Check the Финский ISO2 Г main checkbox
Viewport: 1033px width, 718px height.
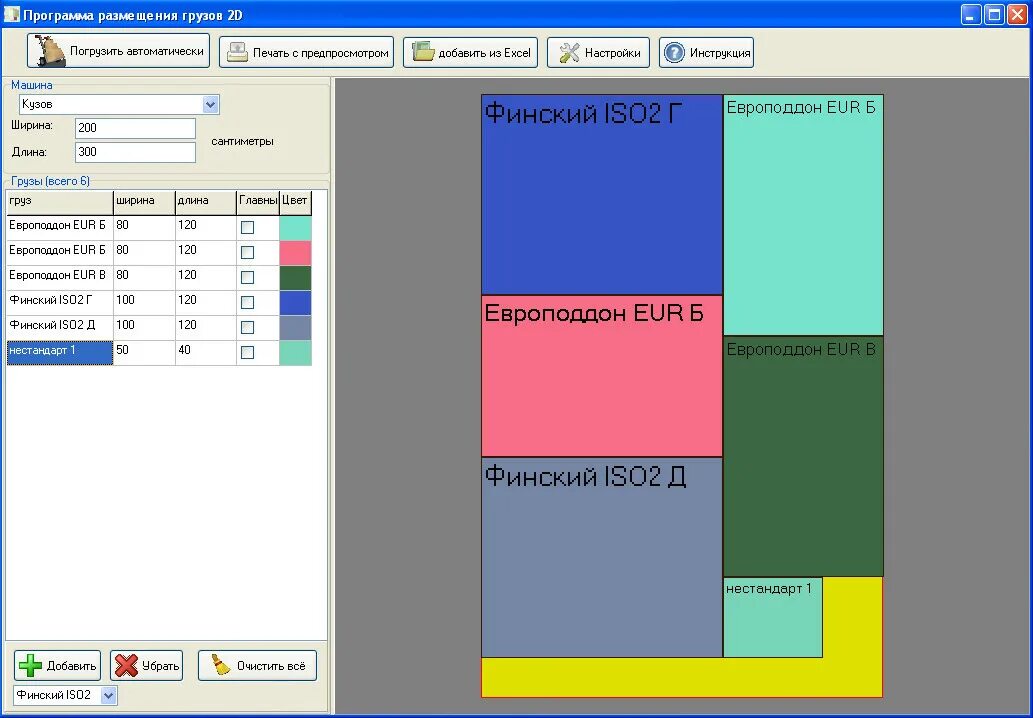247,302
